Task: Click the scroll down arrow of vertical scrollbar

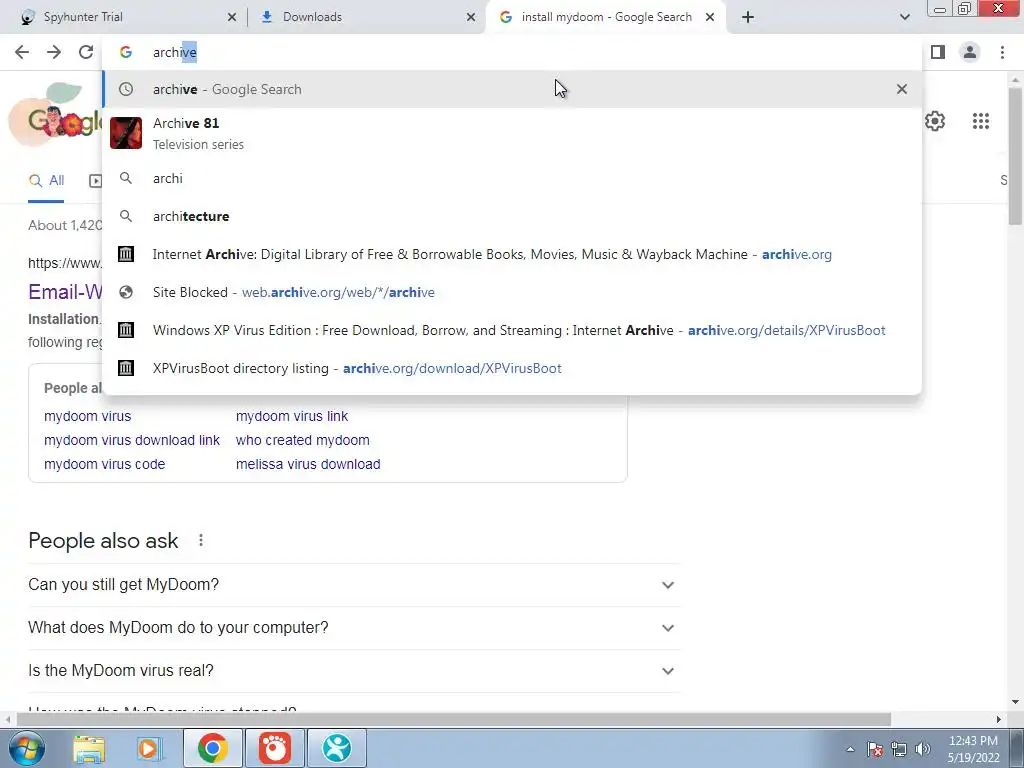Action: coord(1015,703)
